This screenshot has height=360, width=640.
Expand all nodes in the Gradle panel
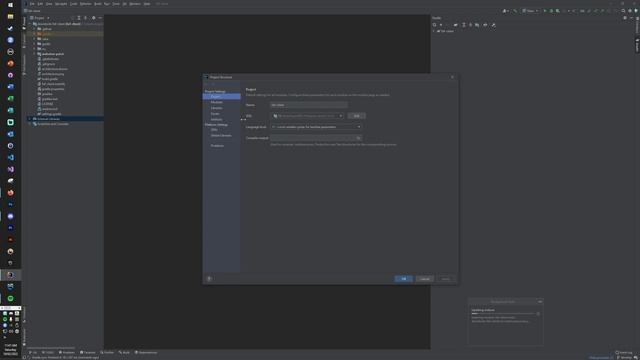464,25
